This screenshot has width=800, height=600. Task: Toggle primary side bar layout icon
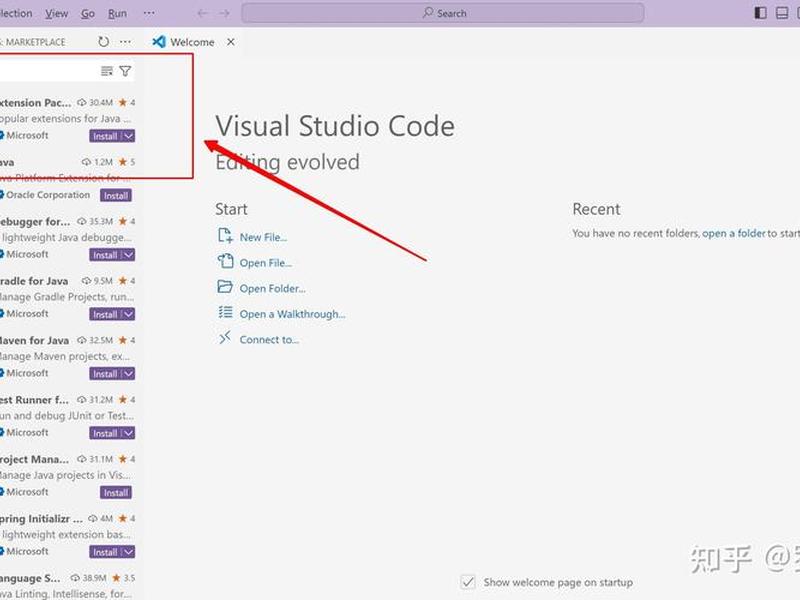click(x=760, y=13)
